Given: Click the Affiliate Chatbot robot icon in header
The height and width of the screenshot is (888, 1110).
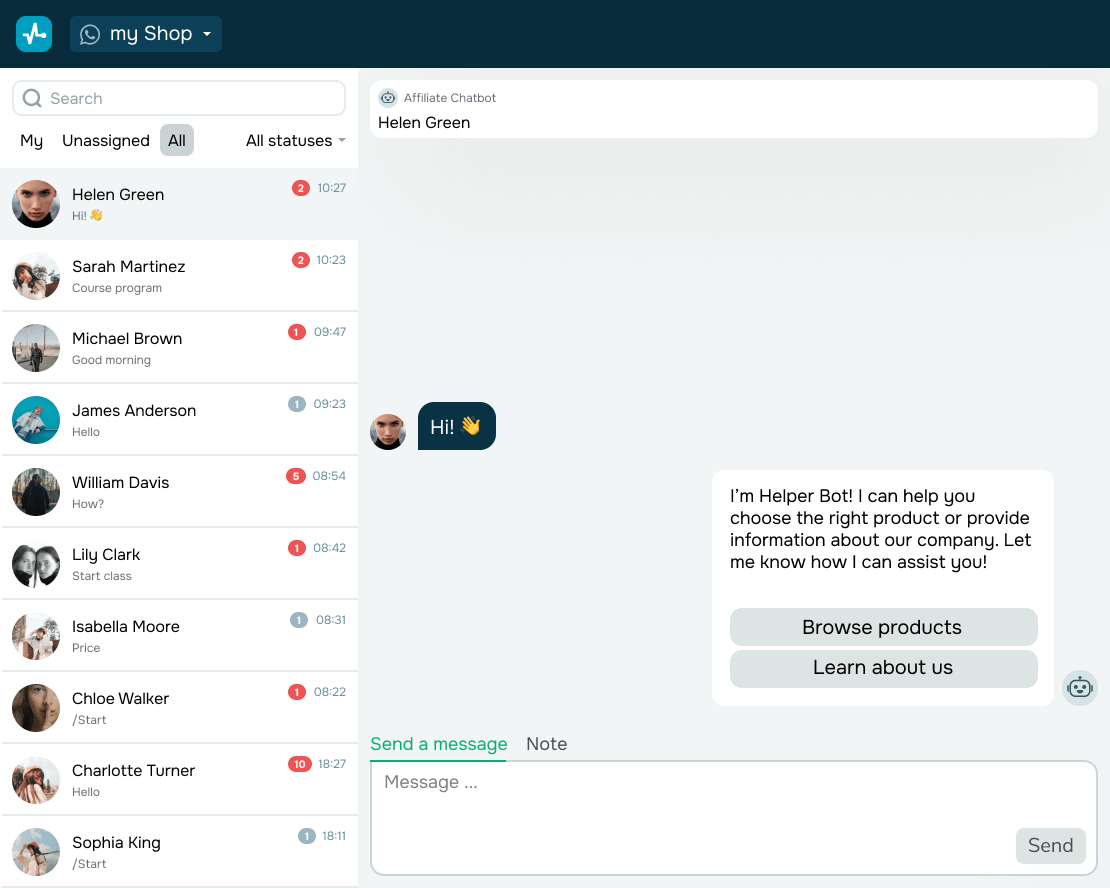Looking at the screenshot, I should tap(388, 98).
